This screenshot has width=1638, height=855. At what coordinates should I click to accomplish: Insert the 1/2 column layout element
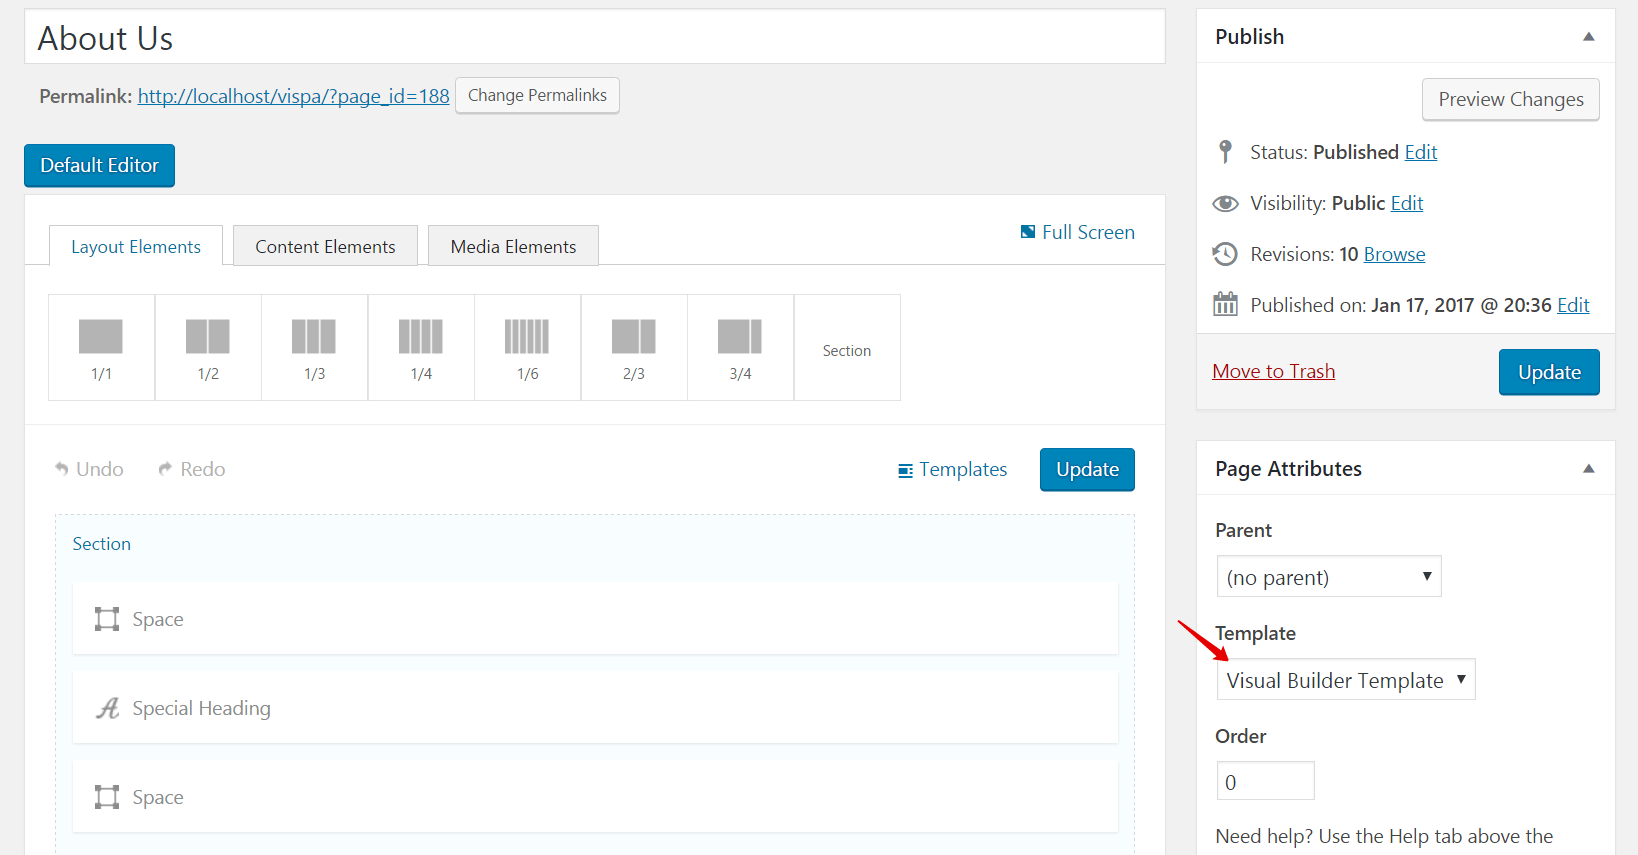tap(208, 347)
